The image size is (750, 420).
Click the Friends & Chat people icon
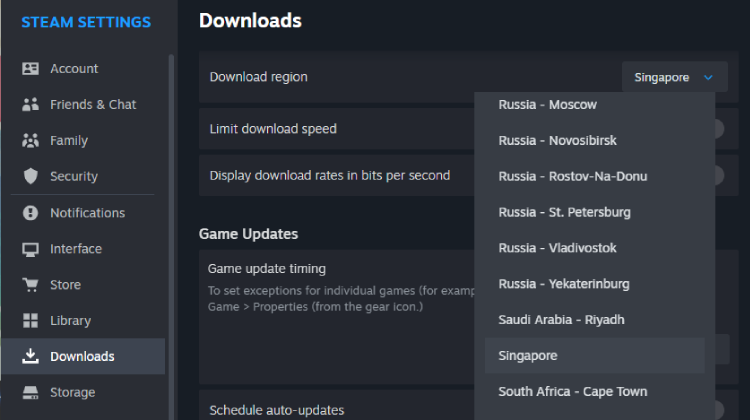(31, 104)
